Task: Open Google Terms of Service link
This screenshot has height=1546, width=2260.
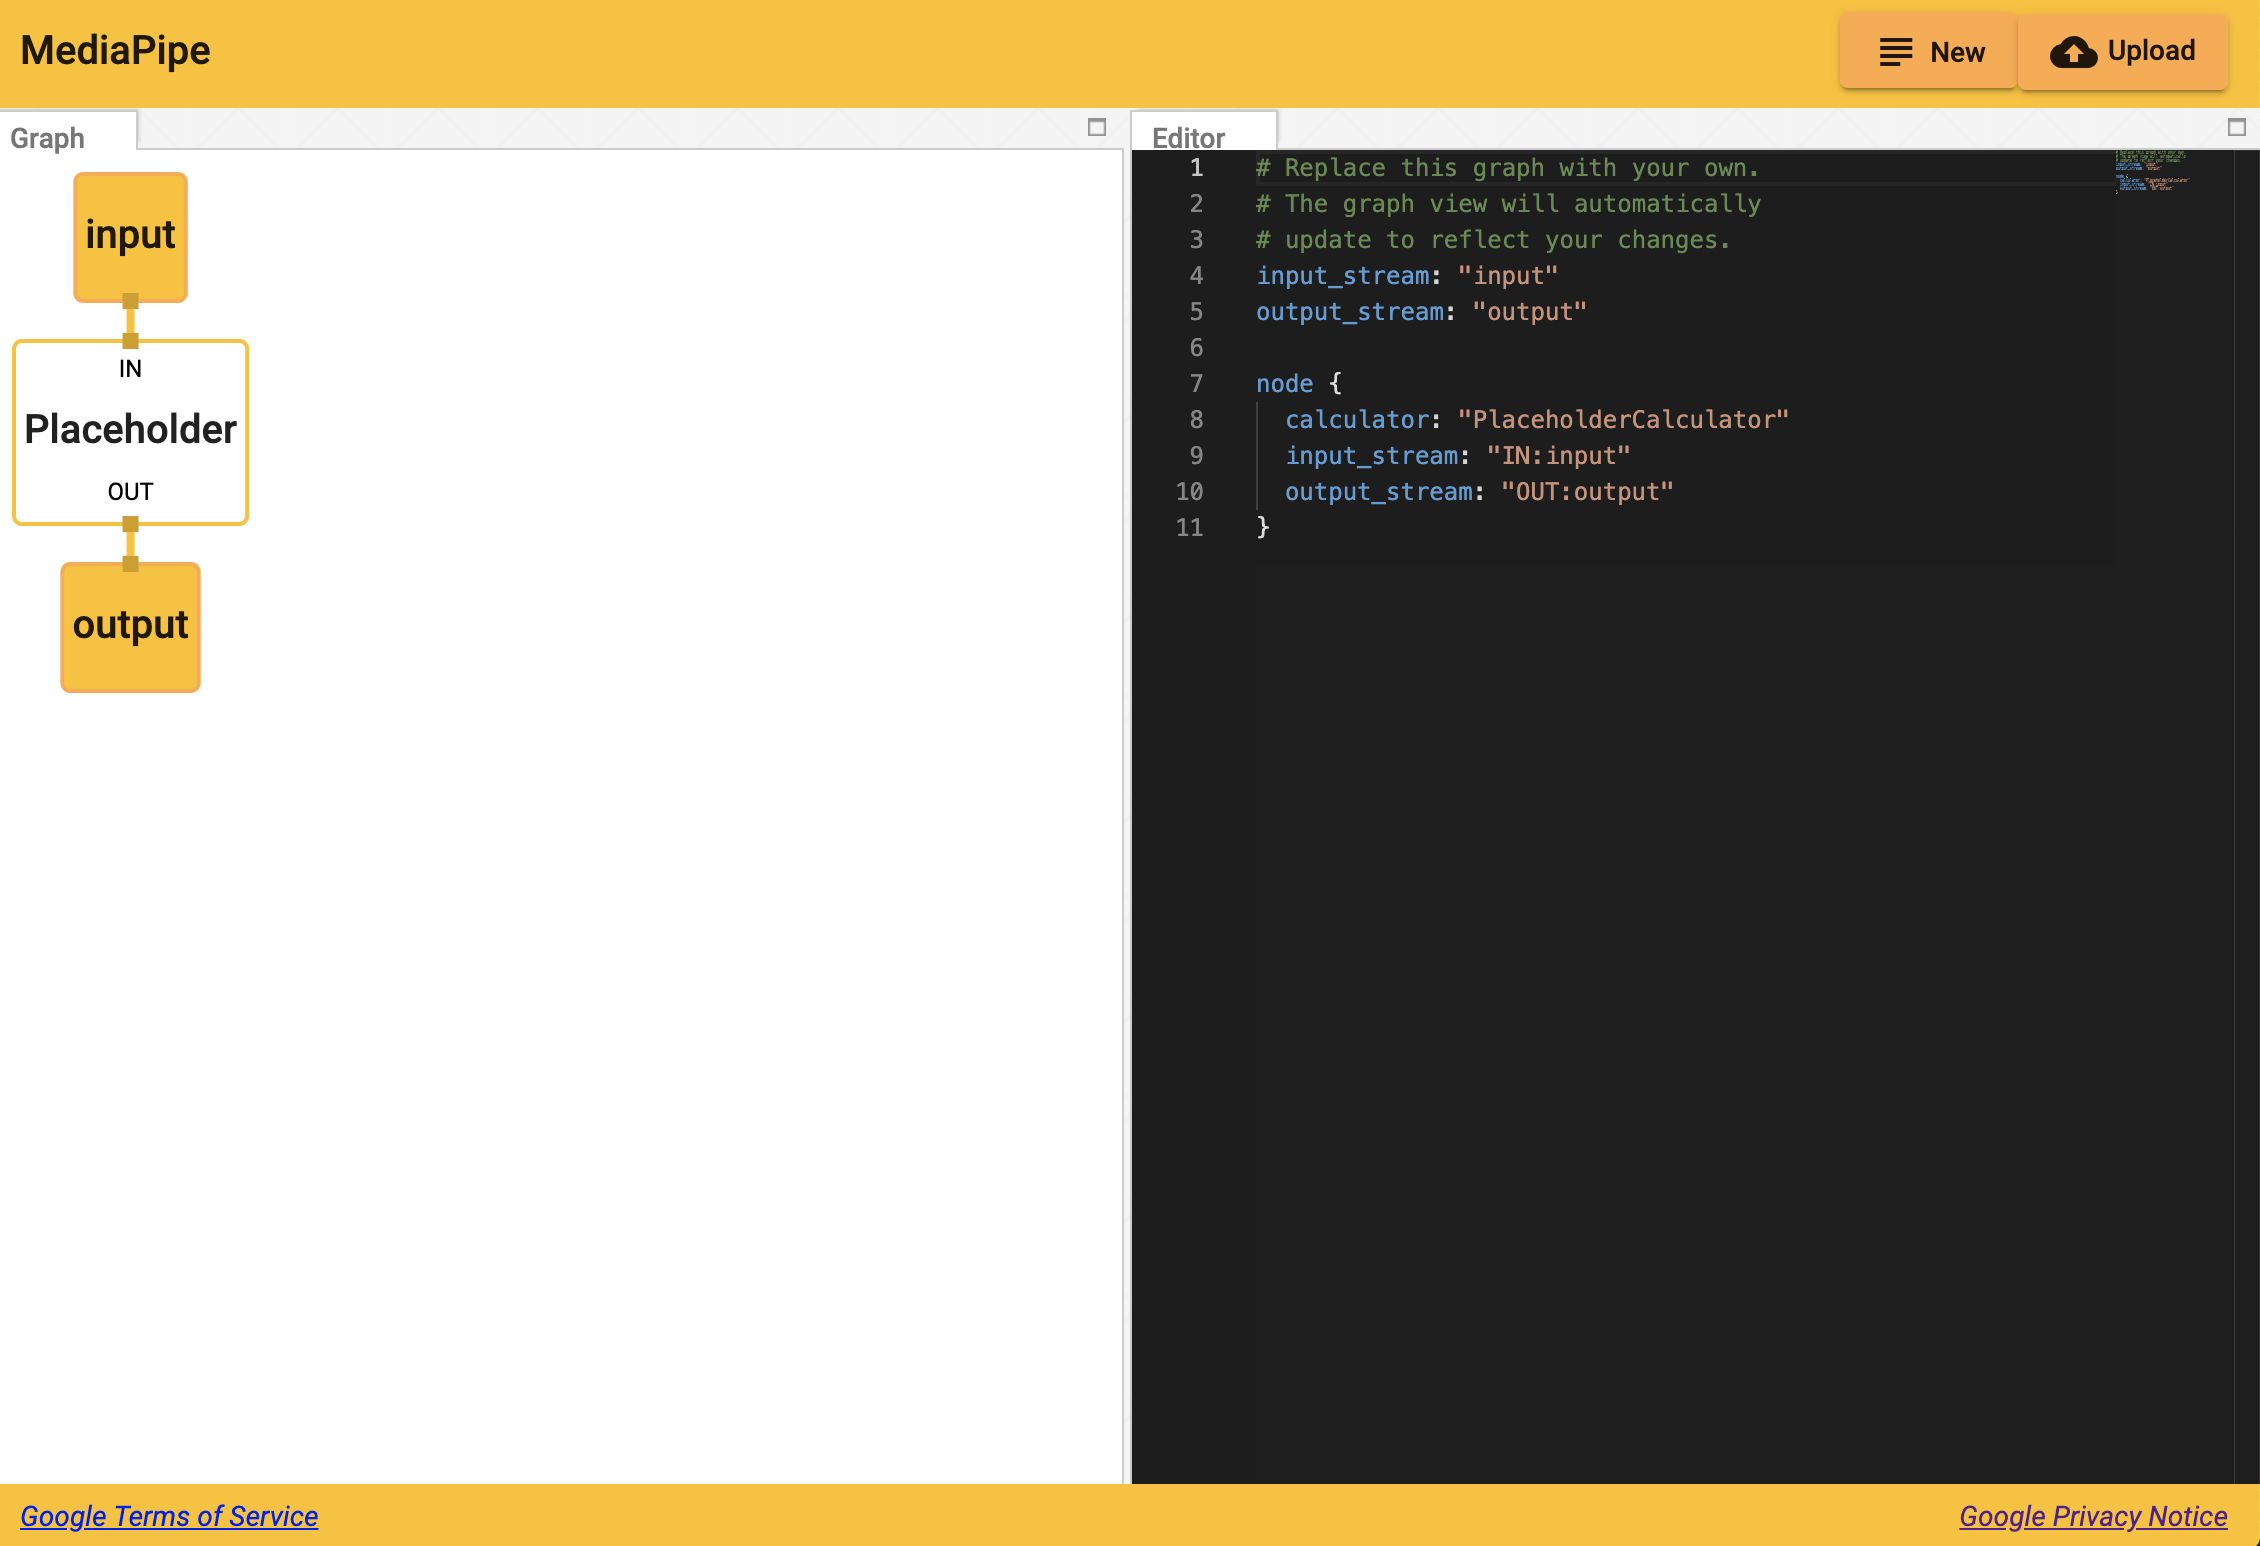Action: click(169, 1516)
